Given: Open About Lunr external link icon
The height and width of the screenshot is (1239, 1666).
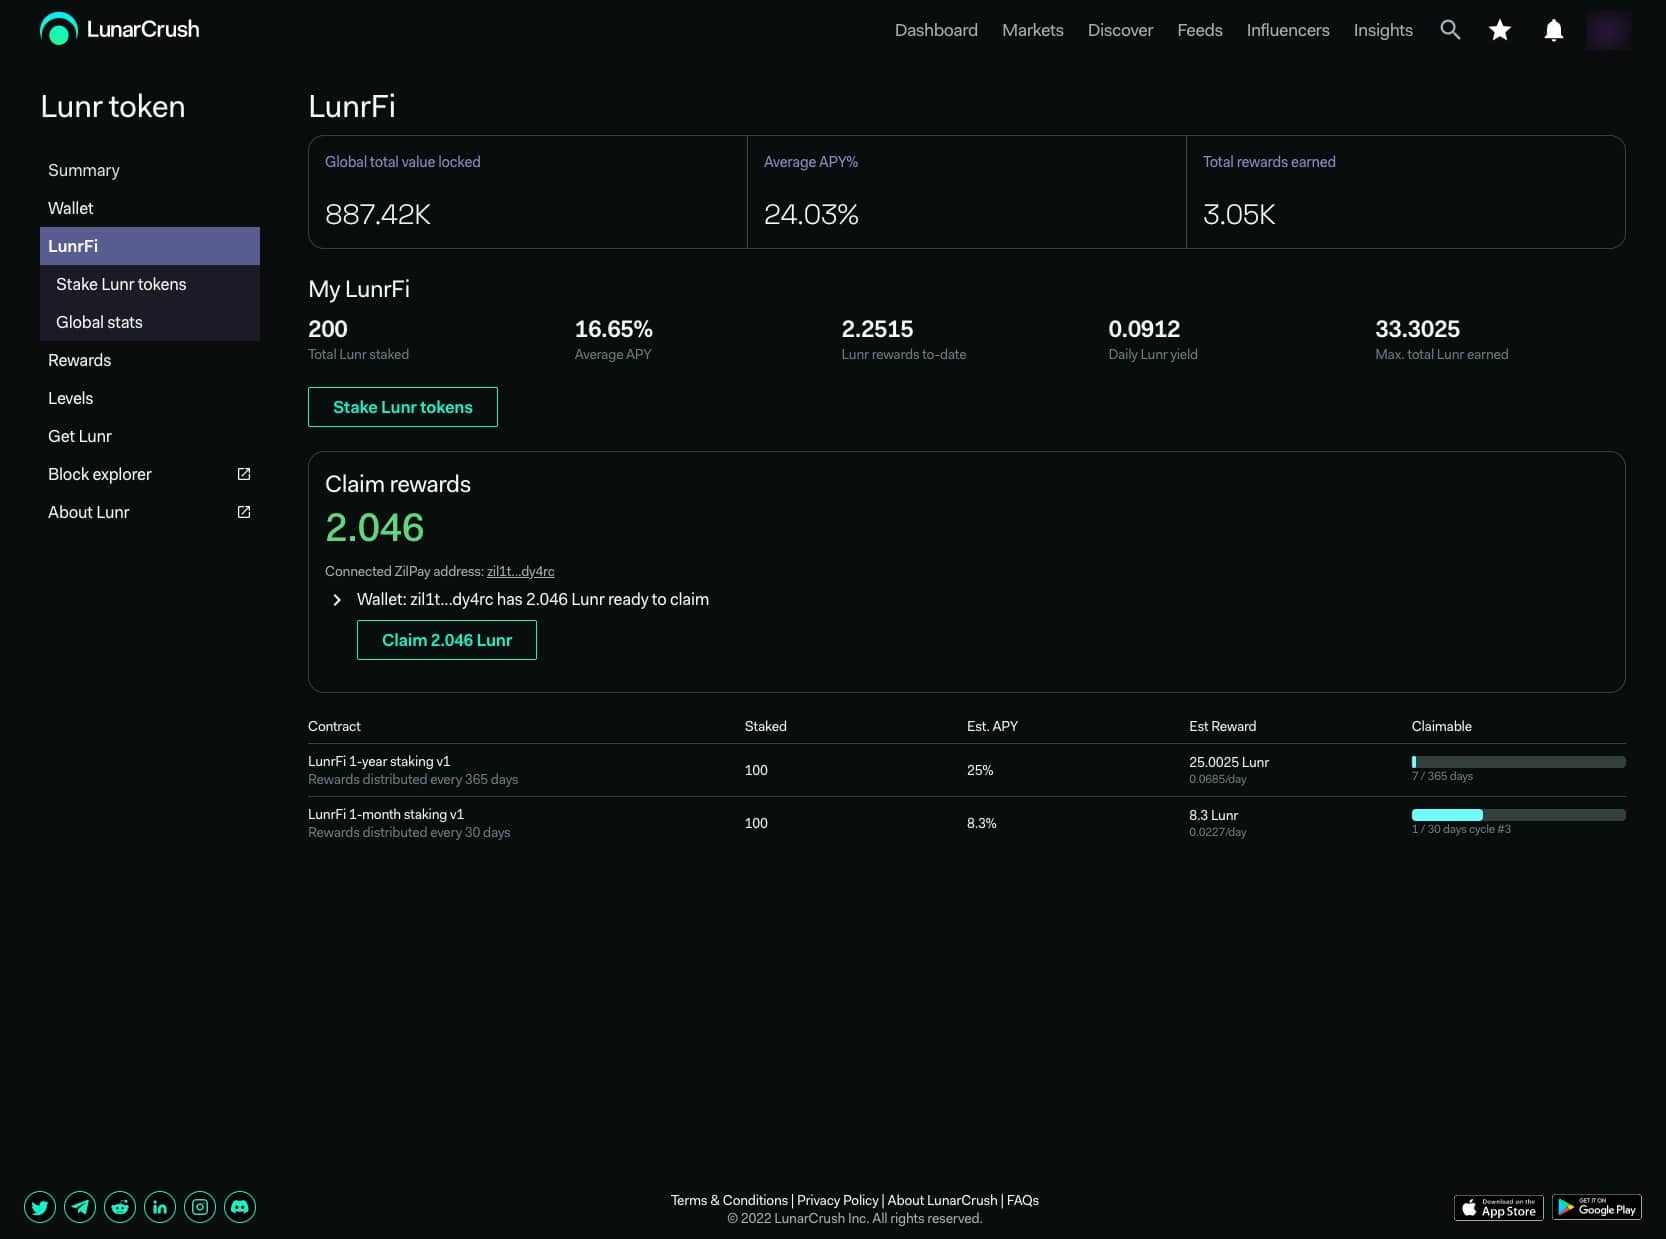Looking at the screenshot, I should tap(244, 512).
